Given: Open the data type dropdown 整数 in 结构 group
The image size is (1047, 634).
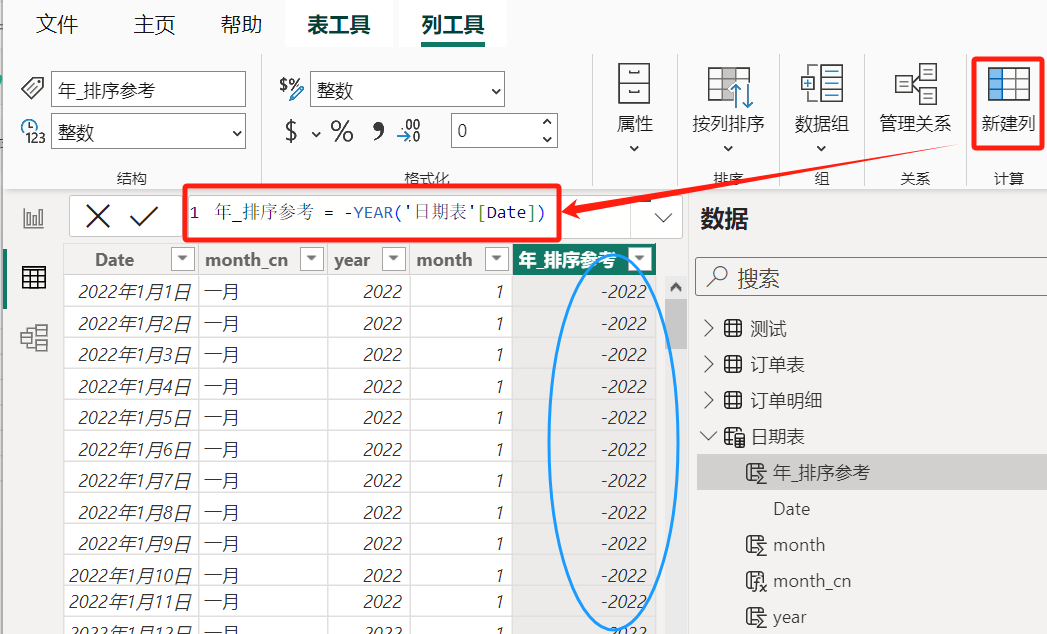Looking at the screenshot, I should pos(148,132).
